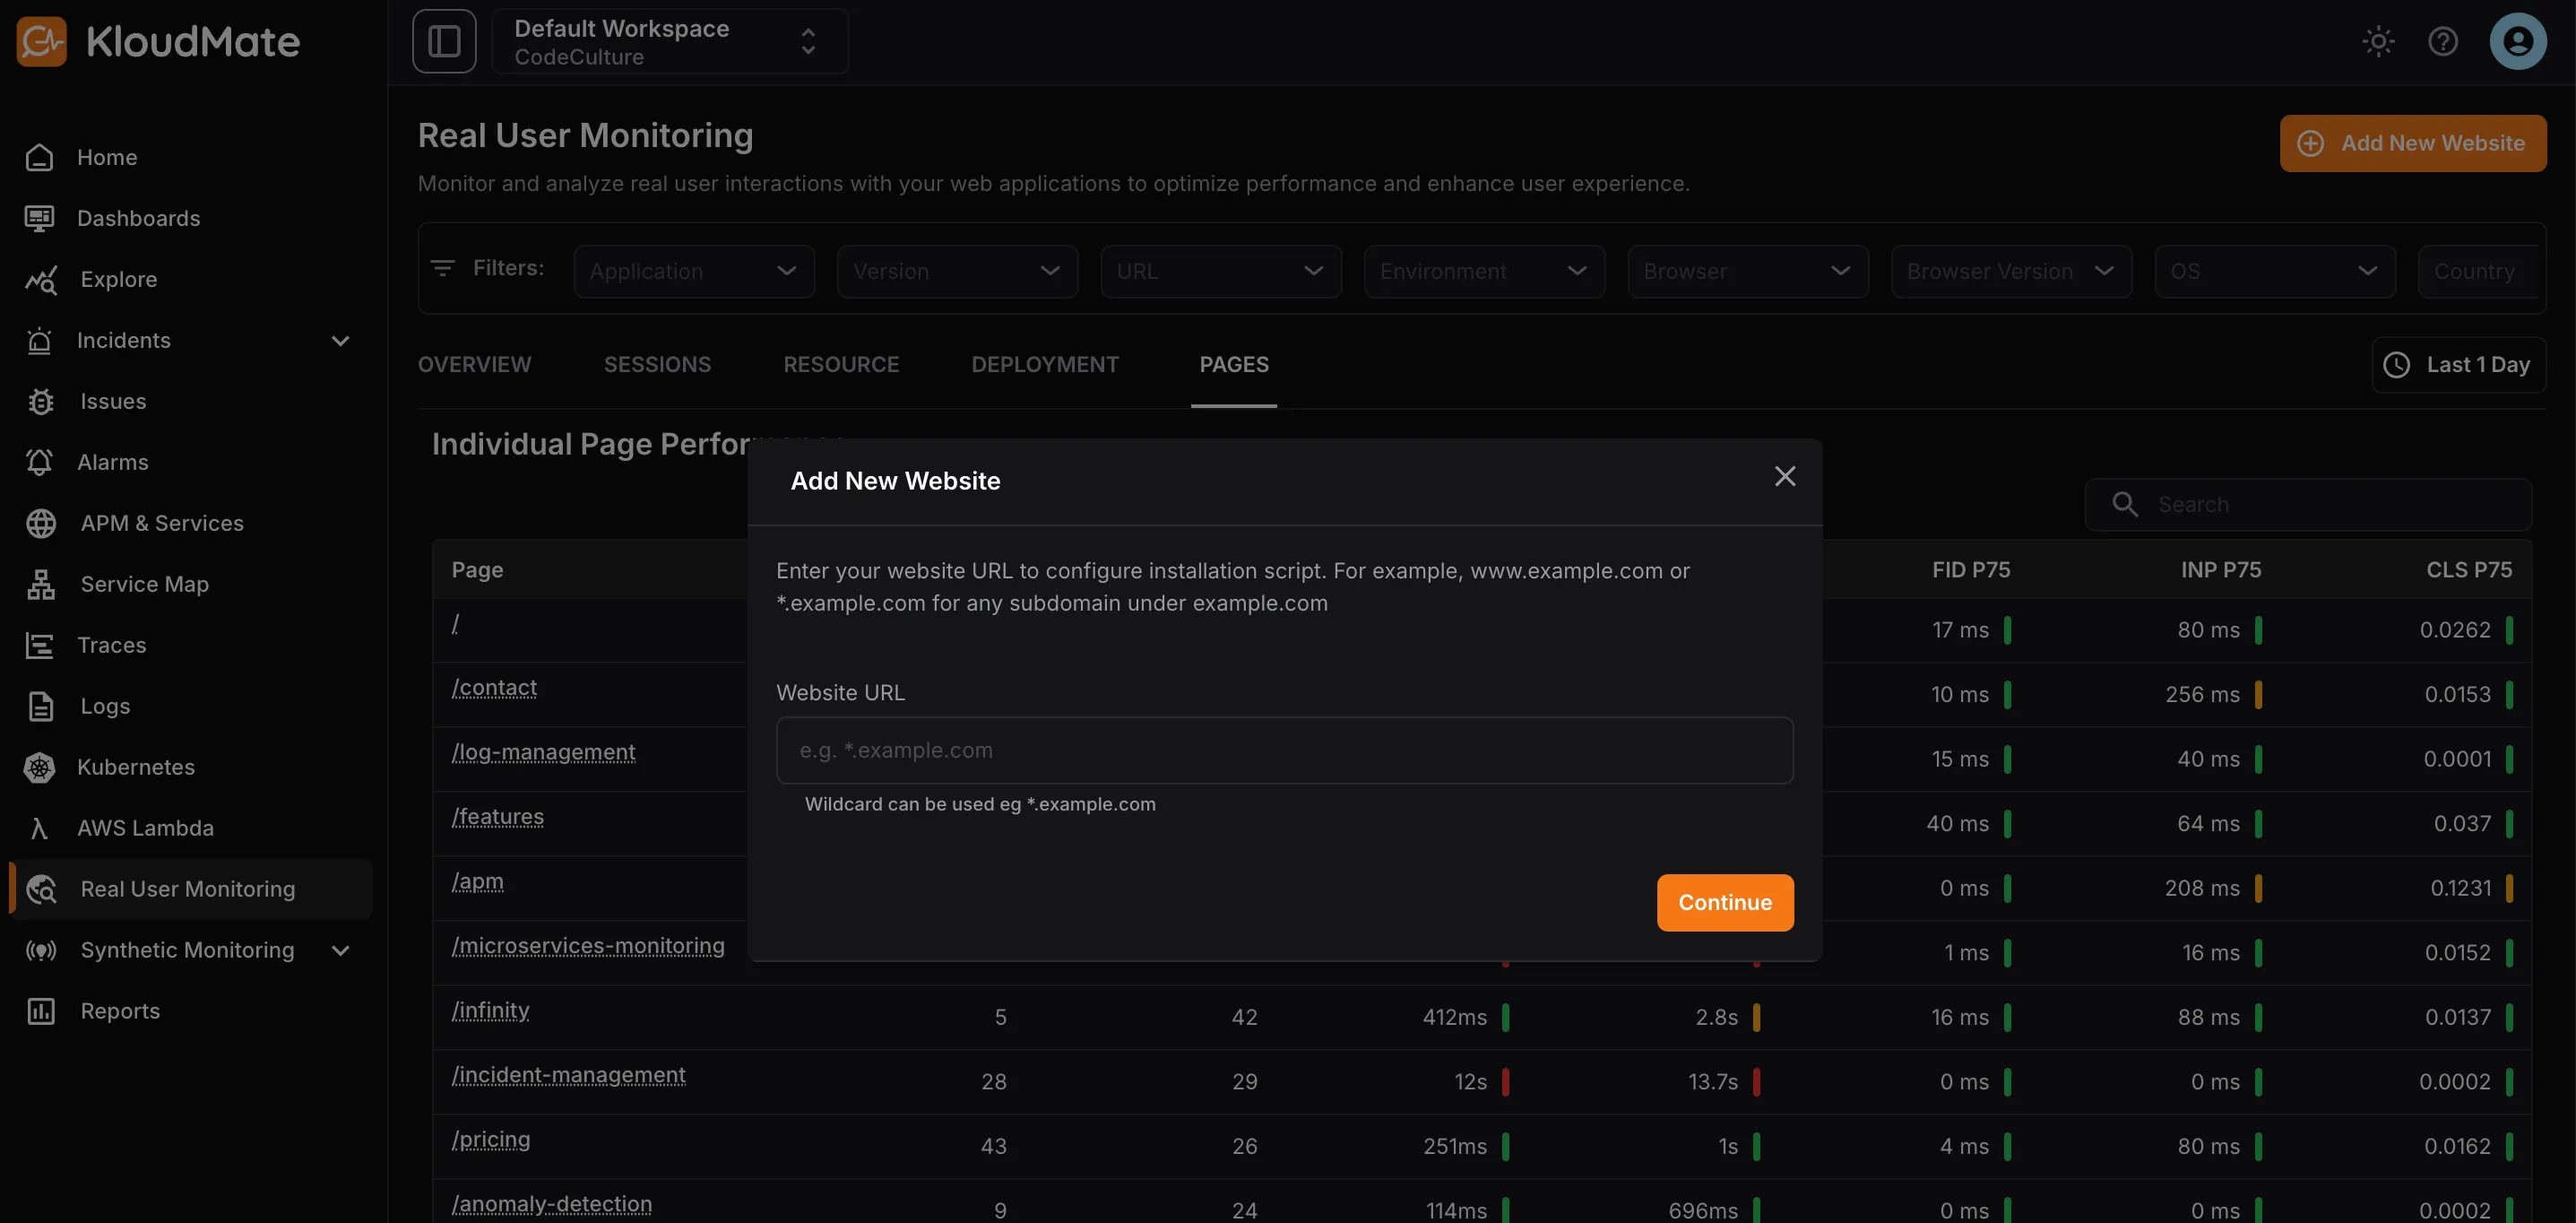Expand the Synthetic Monitoring submenu chevron
The width and height of the screenshot is (2576, 1223).
340,951
